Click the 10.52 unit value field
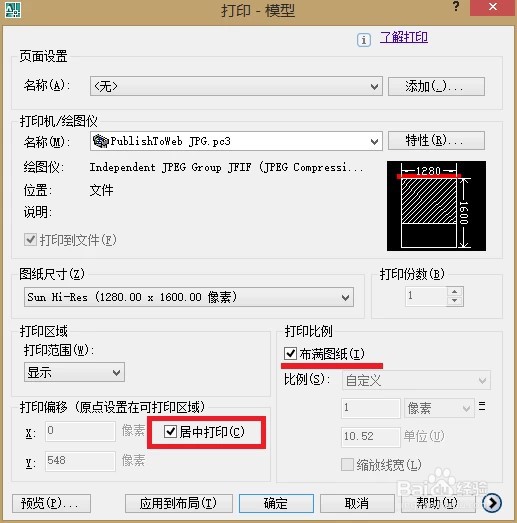Viewport: 517px width, 523px height. click(371, 437)
